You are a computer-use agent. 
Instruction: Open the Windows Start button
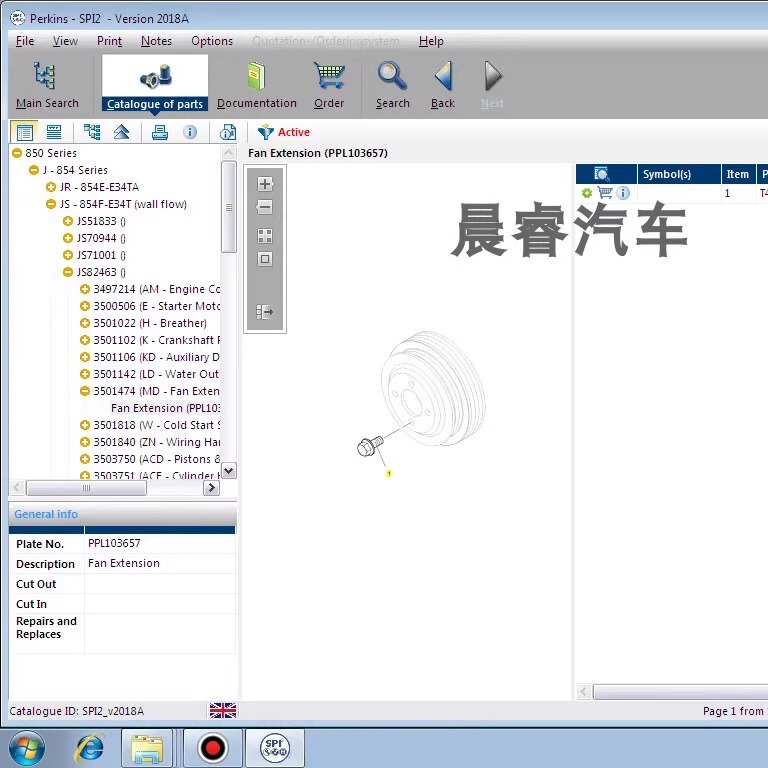(26, 748)
